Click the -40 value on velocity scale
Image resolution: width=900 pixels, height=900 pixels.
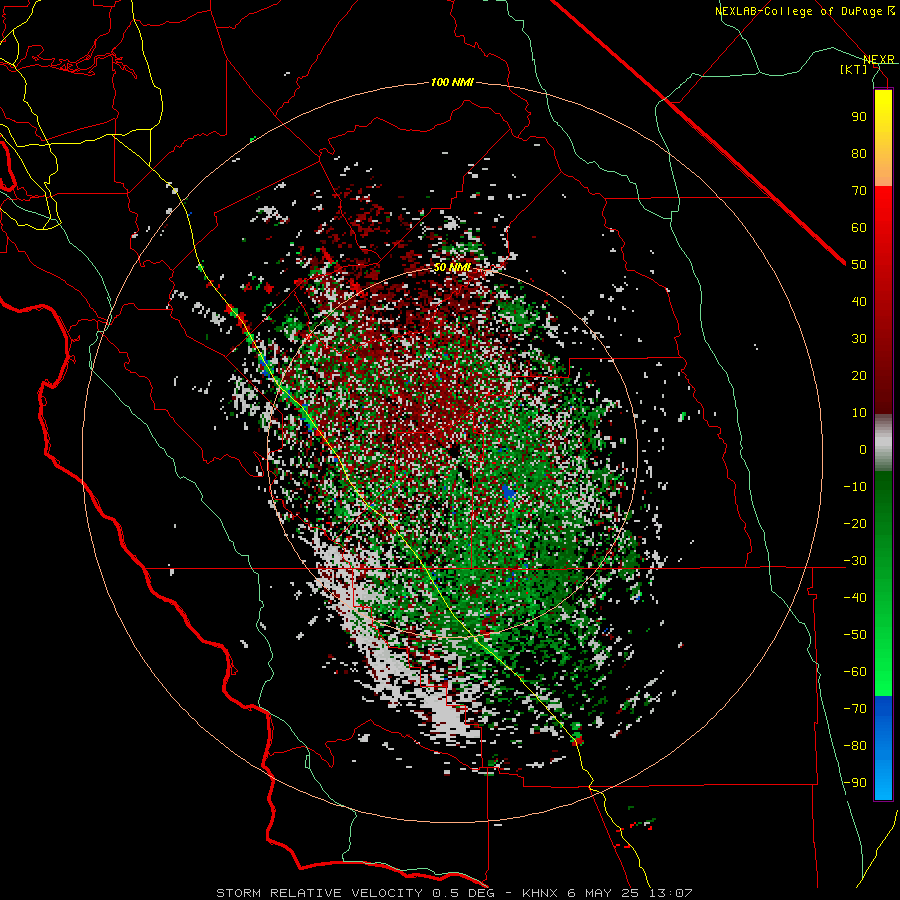coord(855,598)
